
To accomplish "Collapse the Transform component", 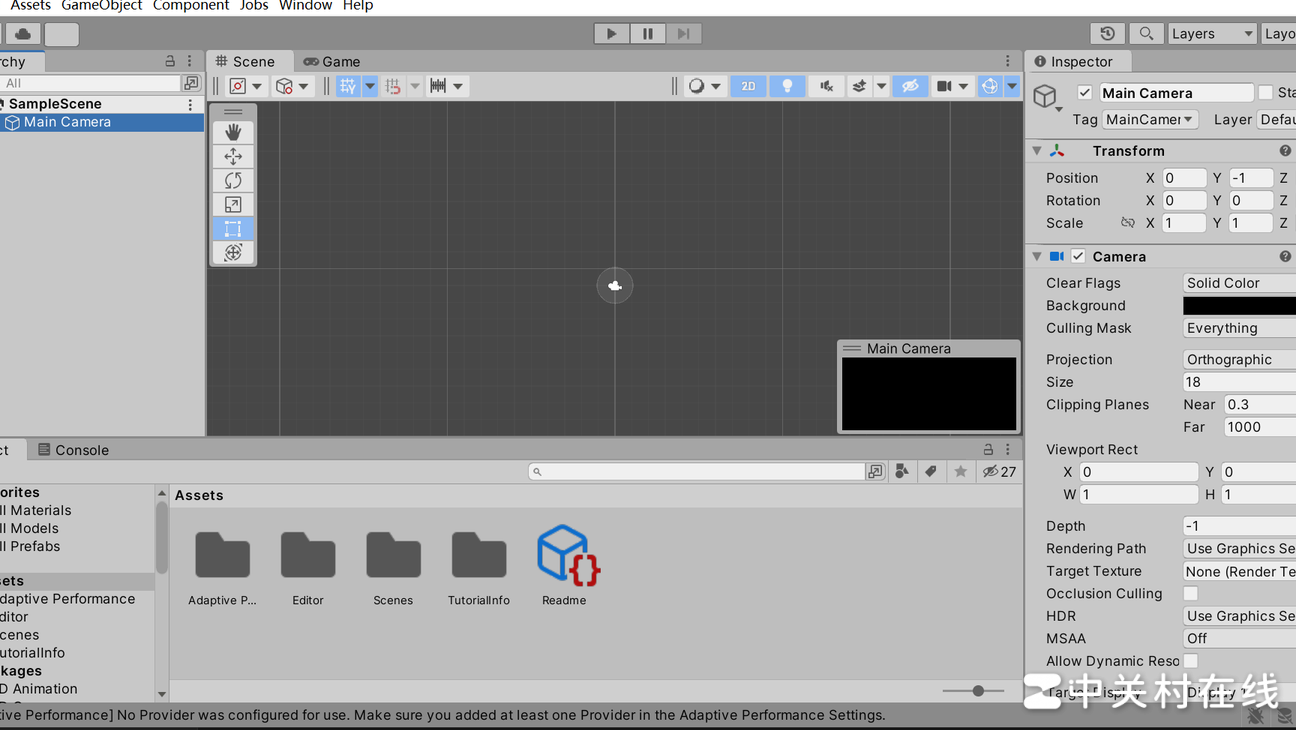I will pyautogui.click(x=1037, y=151).
